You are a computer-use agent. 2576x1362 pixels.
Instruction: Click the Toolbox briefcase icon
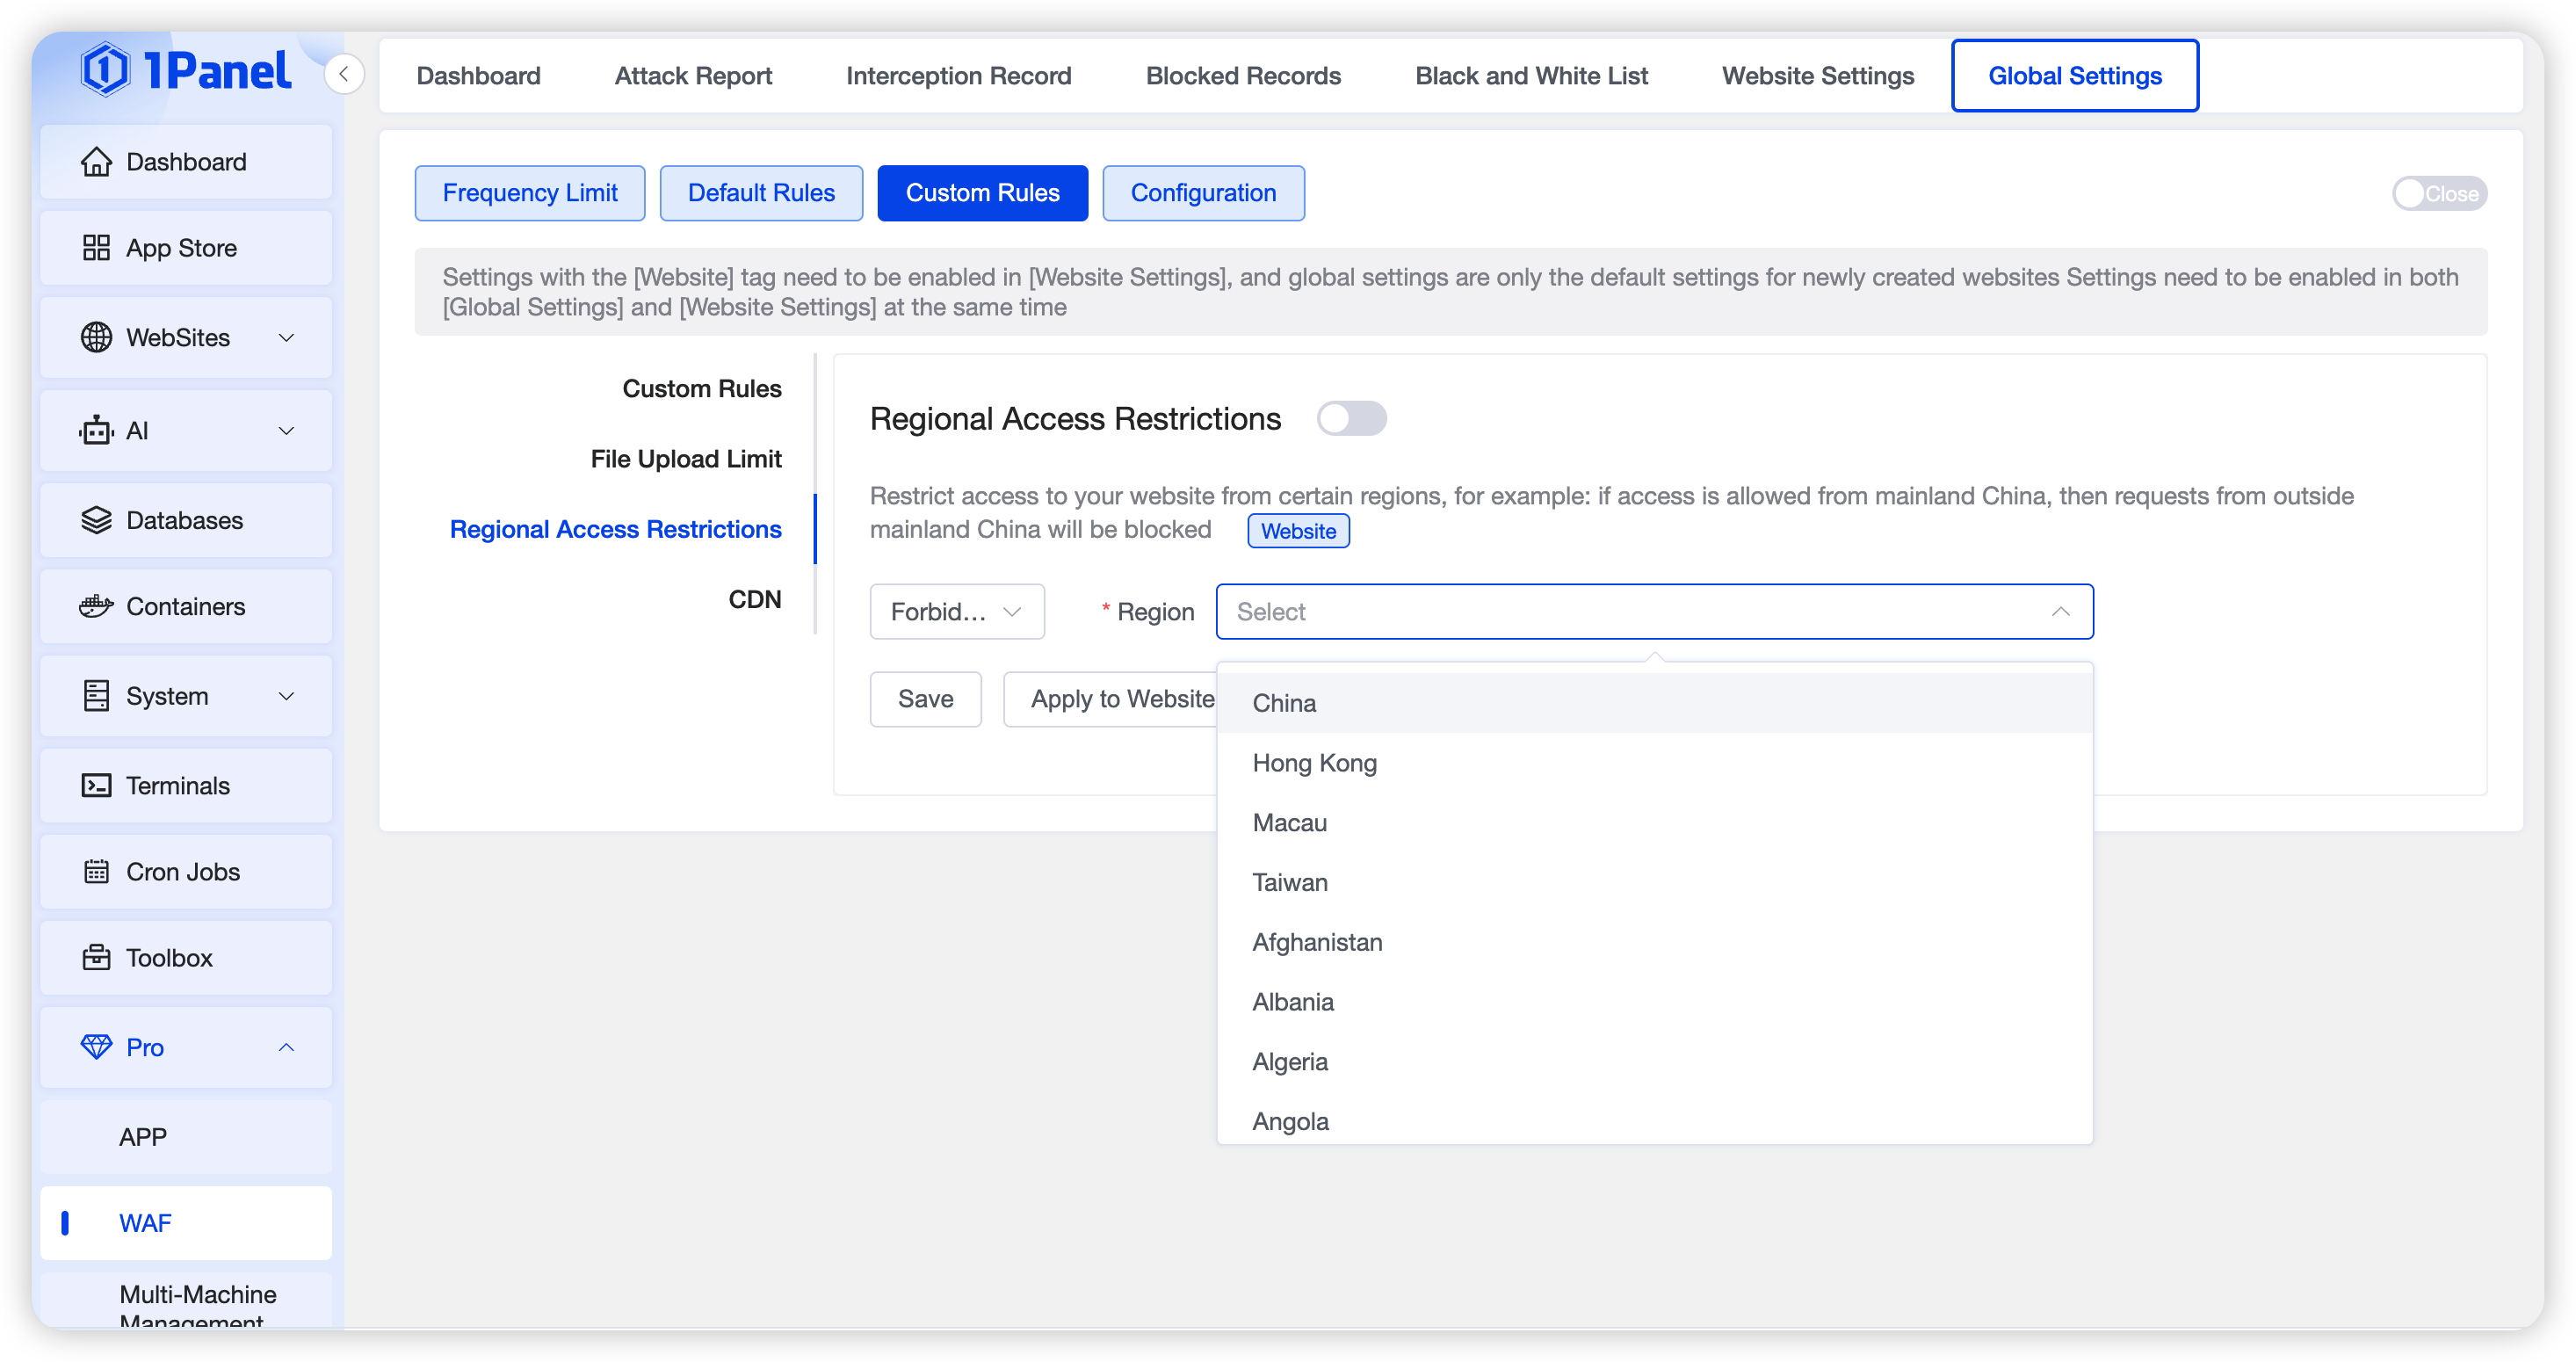click(x=96, y=958)
